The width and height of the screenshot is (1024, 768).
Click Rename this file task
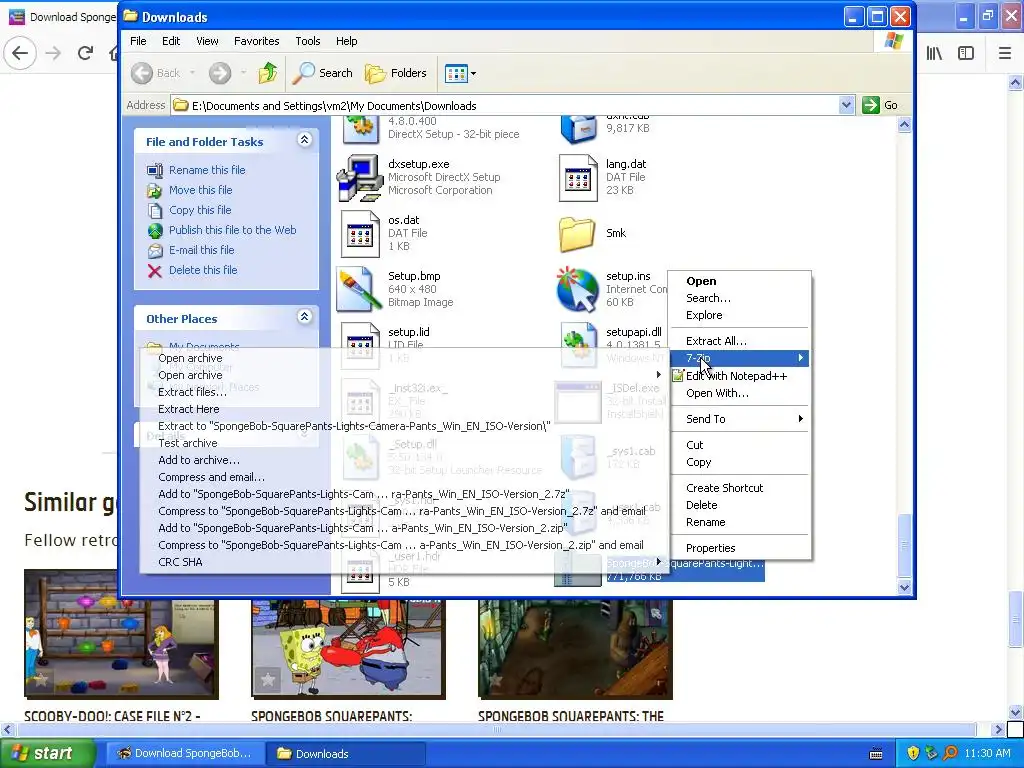click(x=207, y=170)
